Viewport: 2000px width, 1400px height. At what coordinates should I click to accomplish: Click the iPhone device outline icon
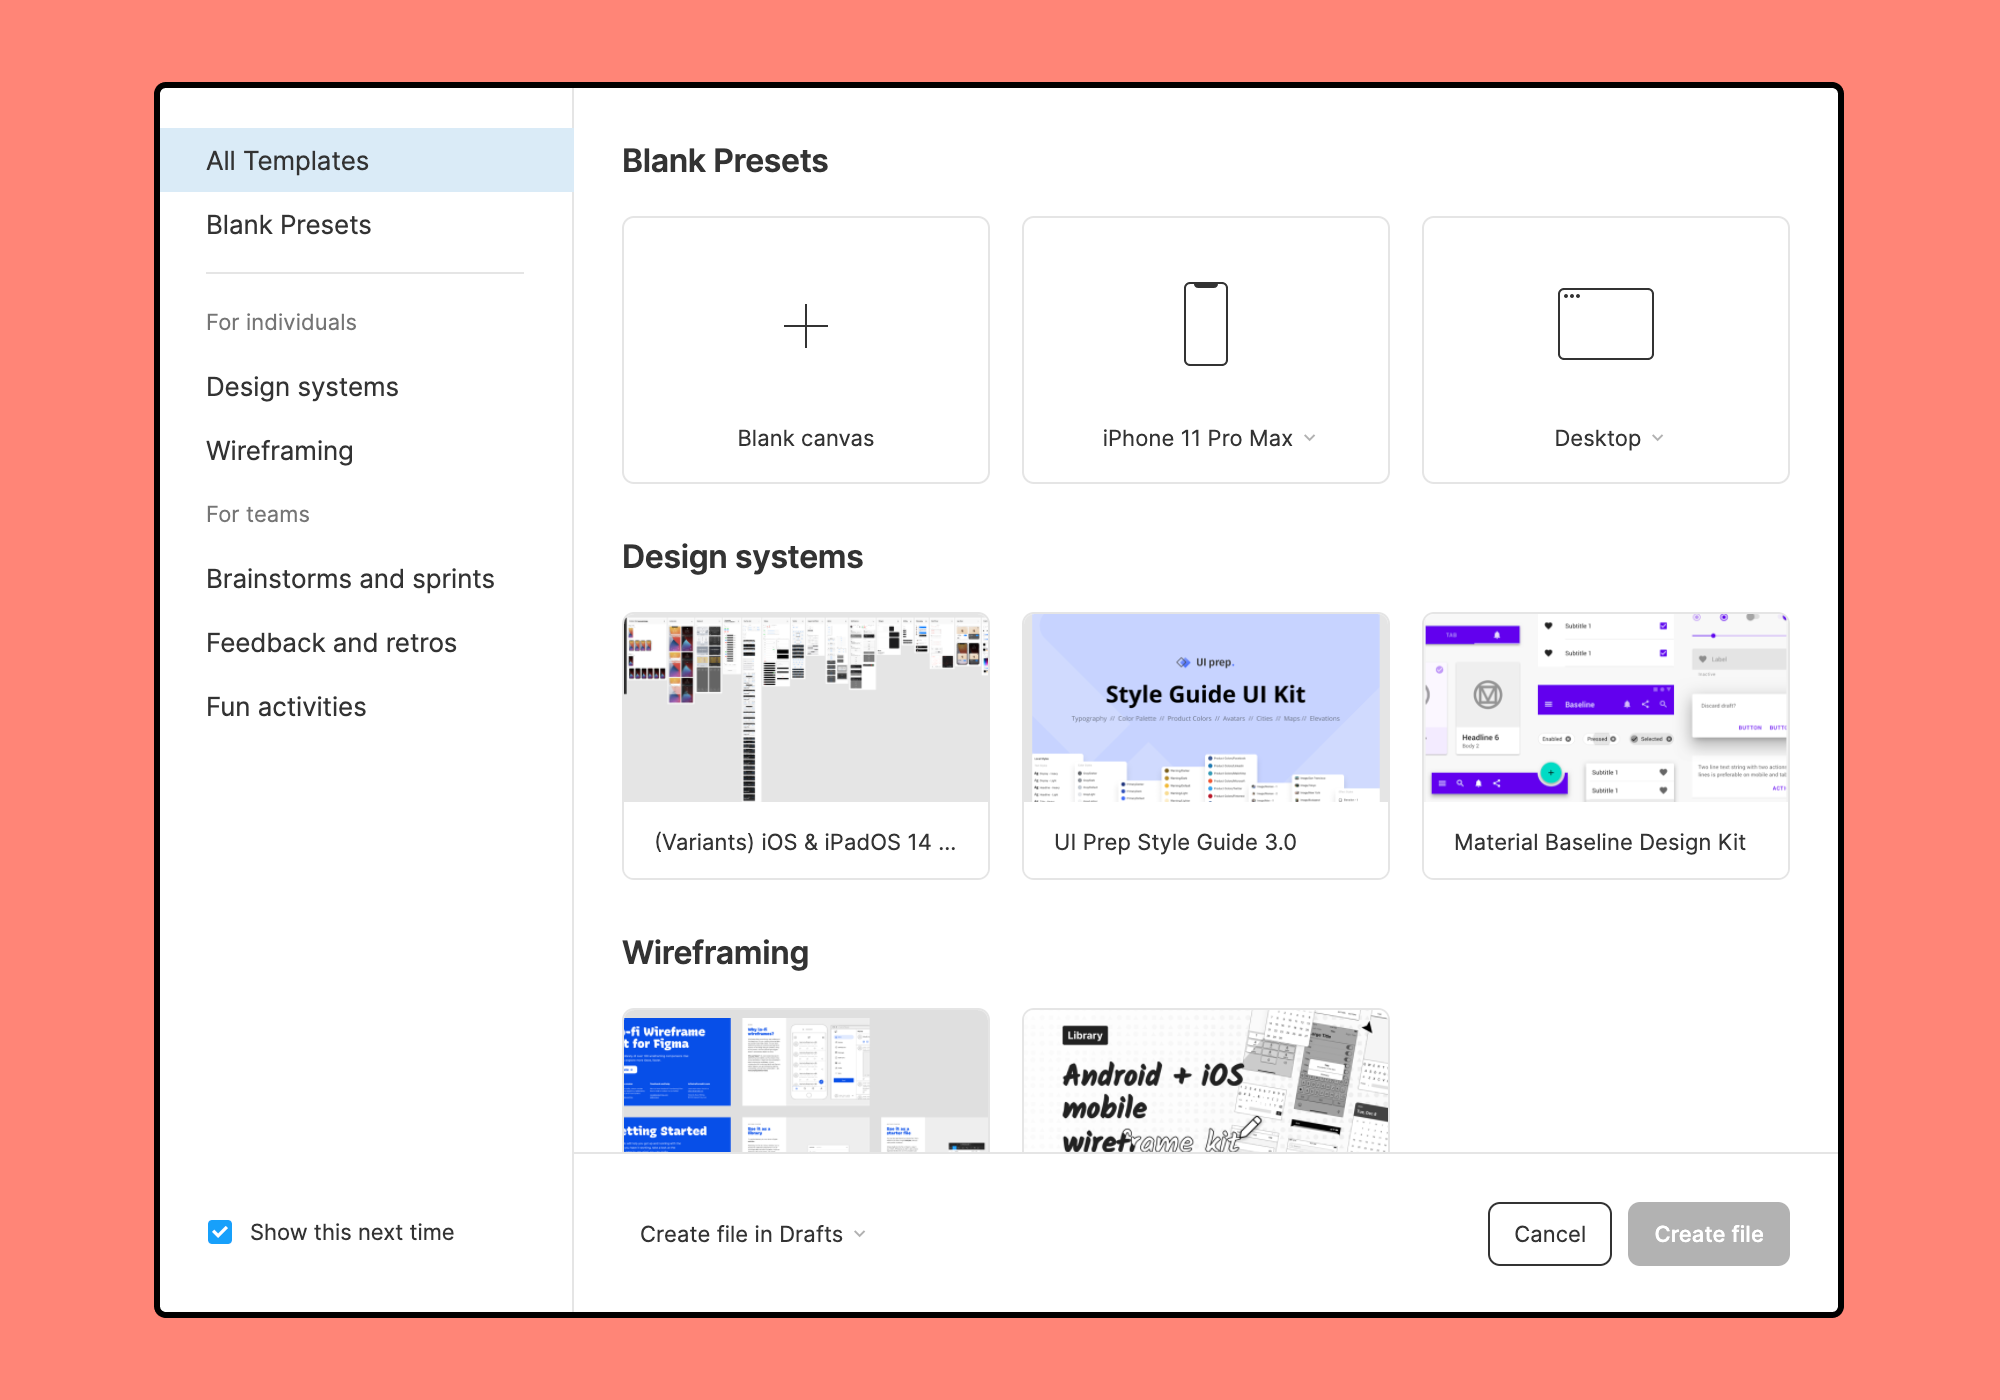[x=1205, y=324]
